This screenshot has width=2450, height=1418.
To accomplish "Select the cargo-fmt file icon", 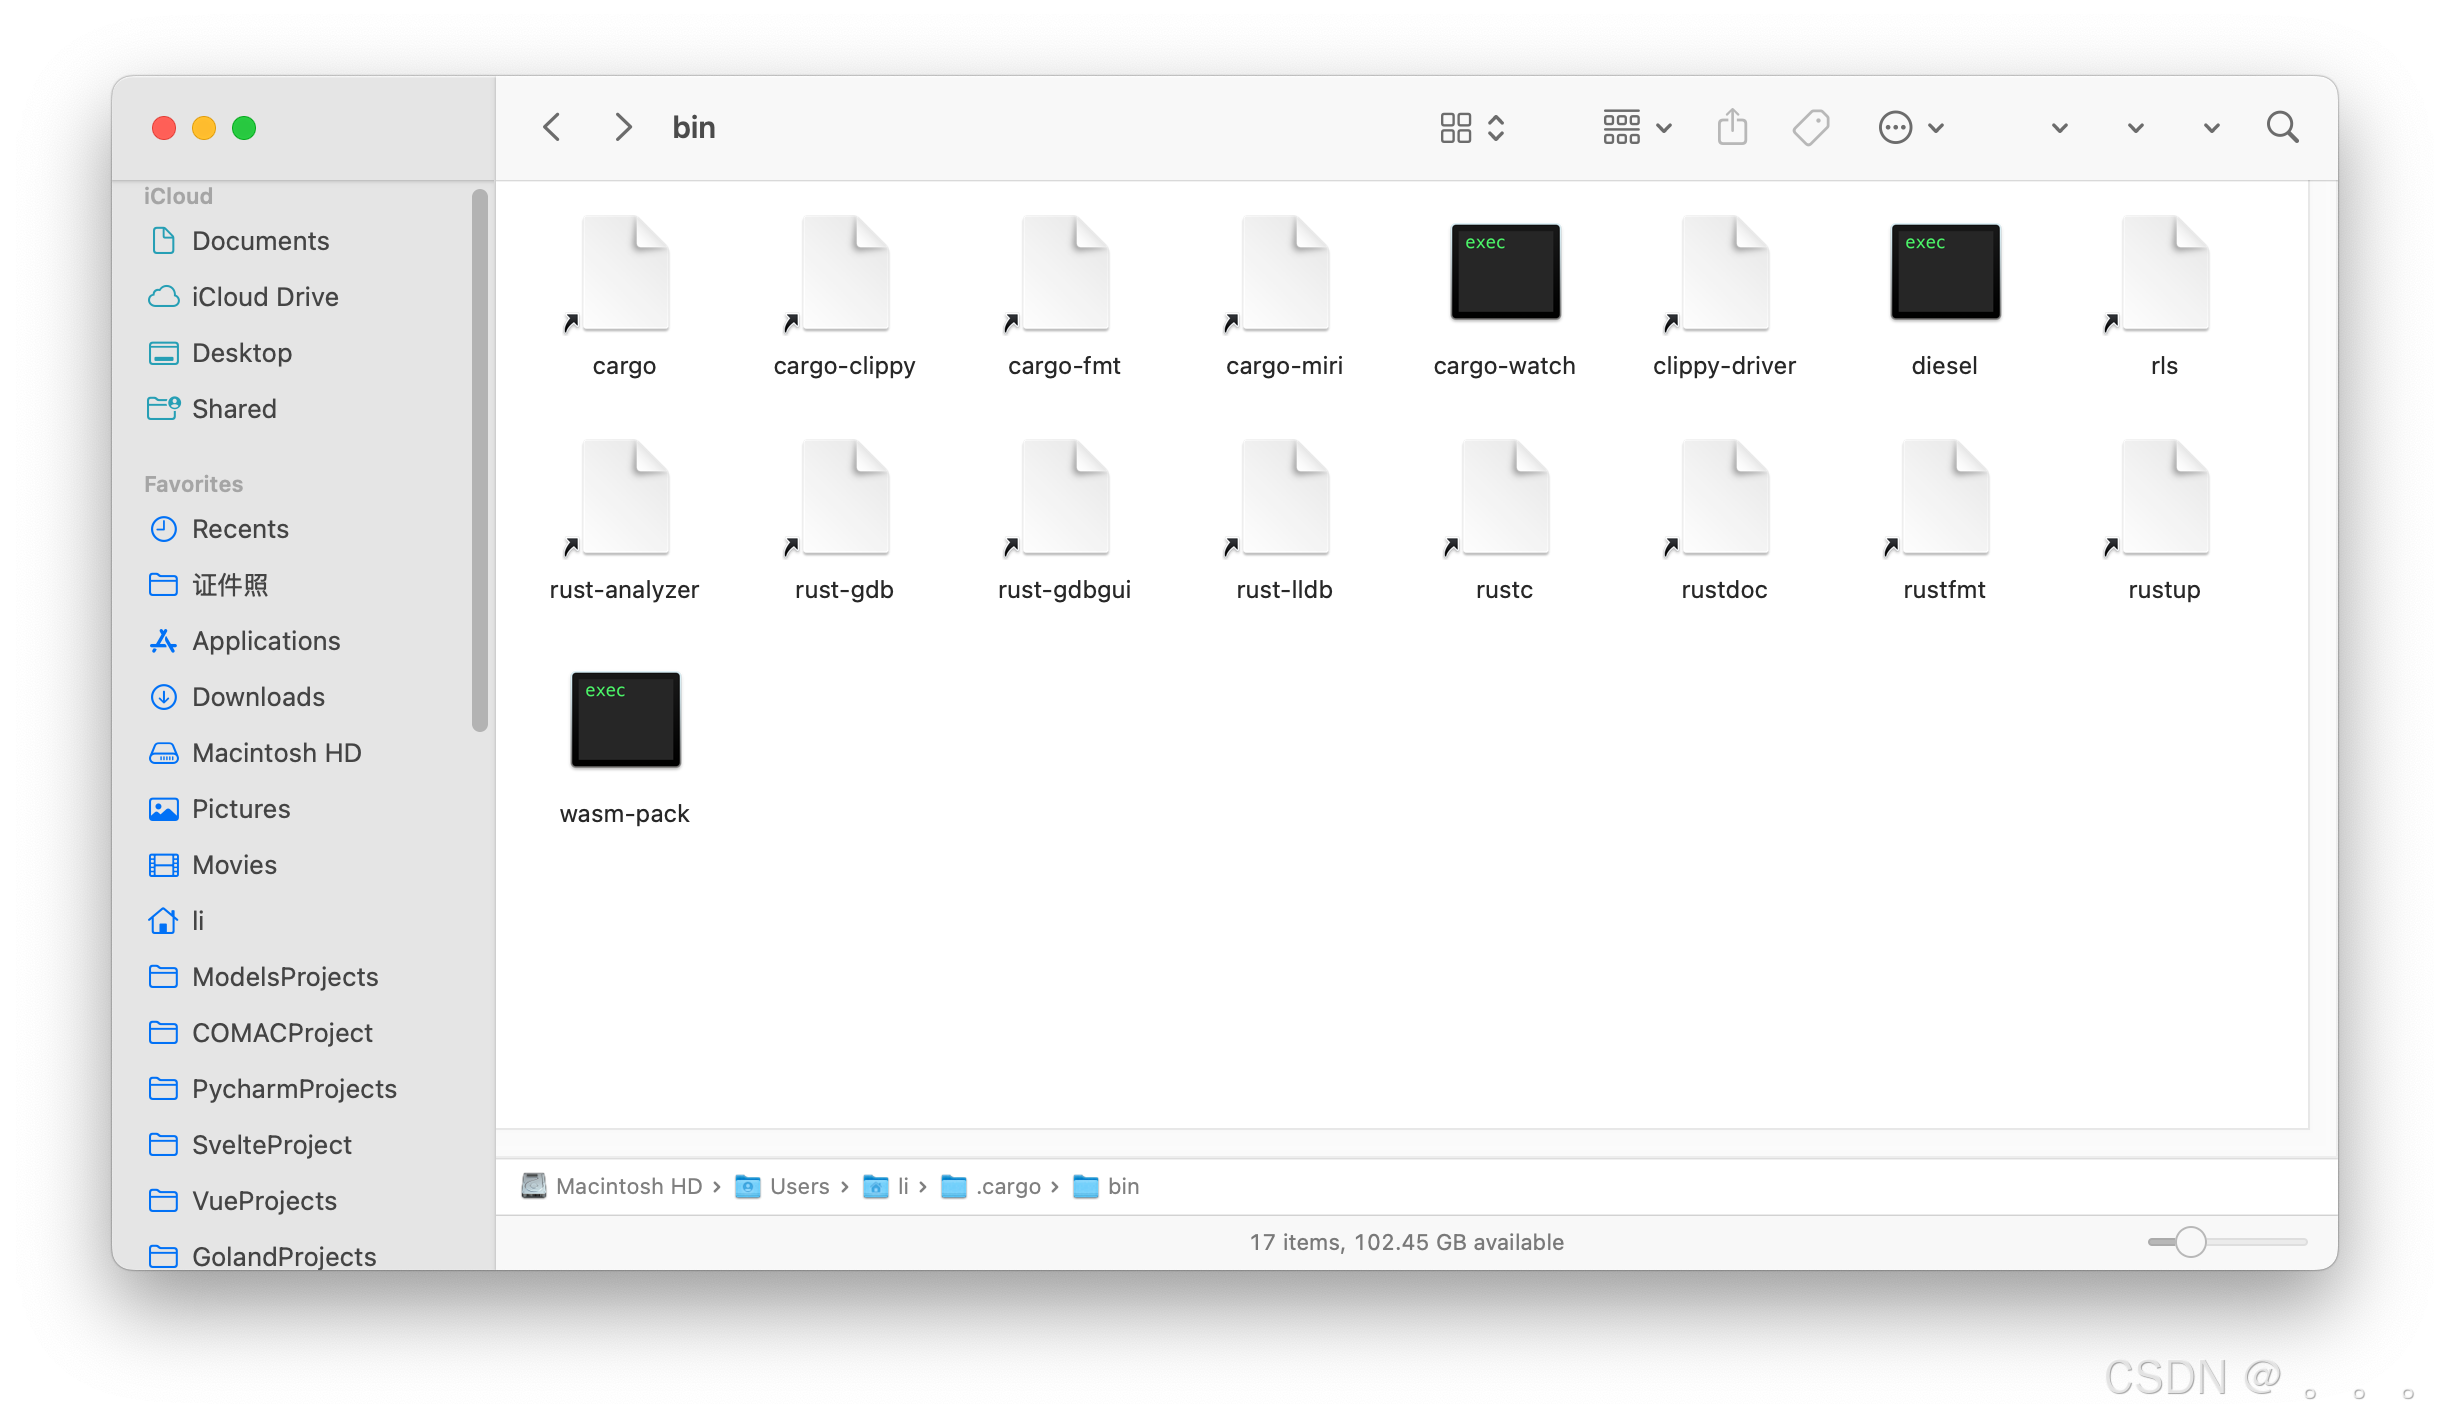I will pos(1064,274).
